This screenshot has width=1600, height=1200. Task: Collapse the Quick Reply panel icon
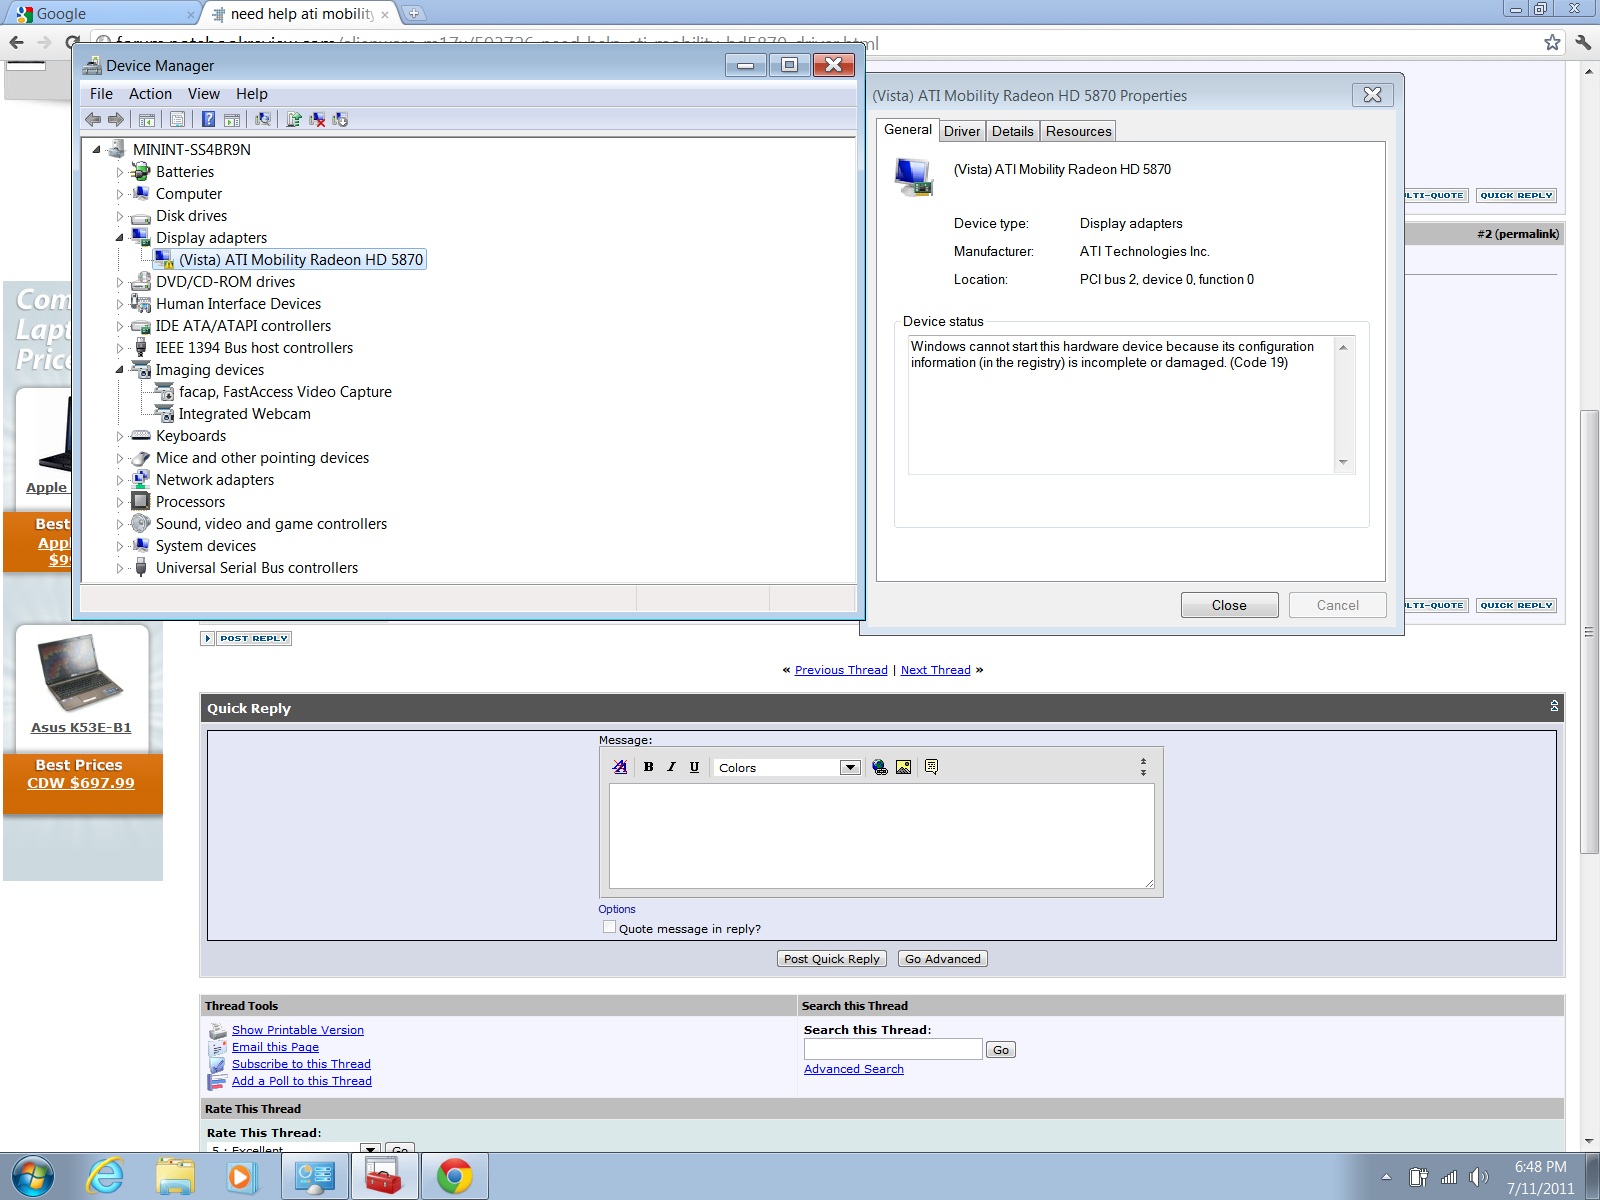tap(1554, 706)
